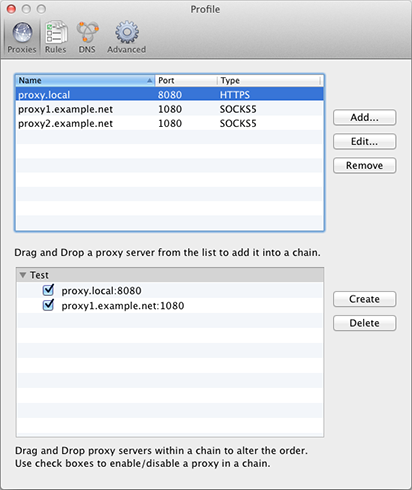The height and width of the screenshot is (490, 412).
Task: Click the Add... proxy button
Action: coord(364,118)
